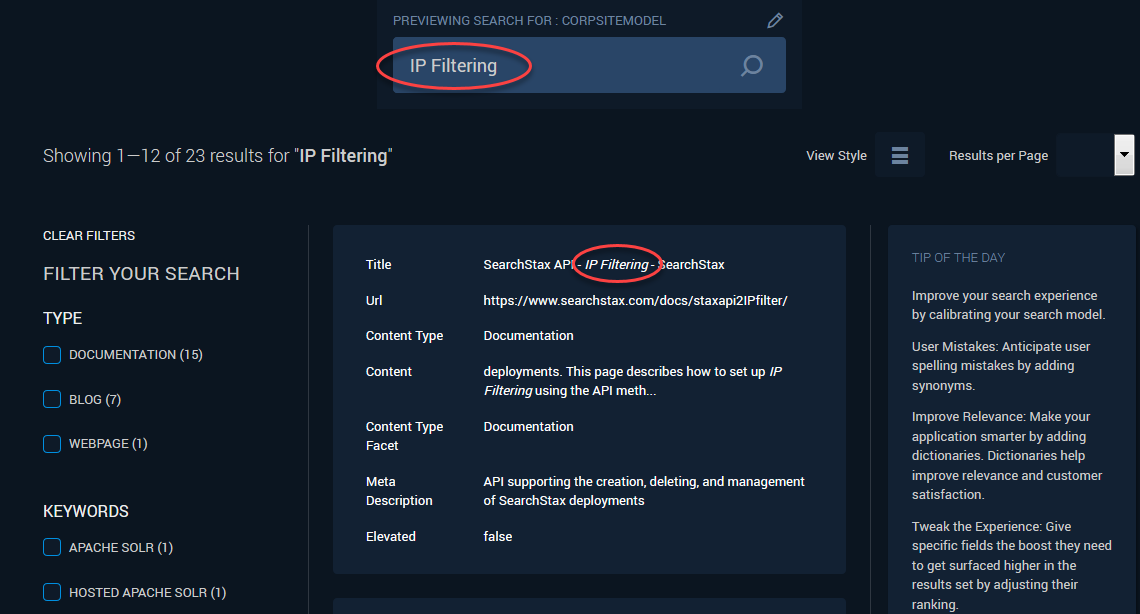Image resolution: width=1140 pixels, height=614 pixels.
Task: Click the 'TYPE' facet heading
Action: (x=63, y=318)
